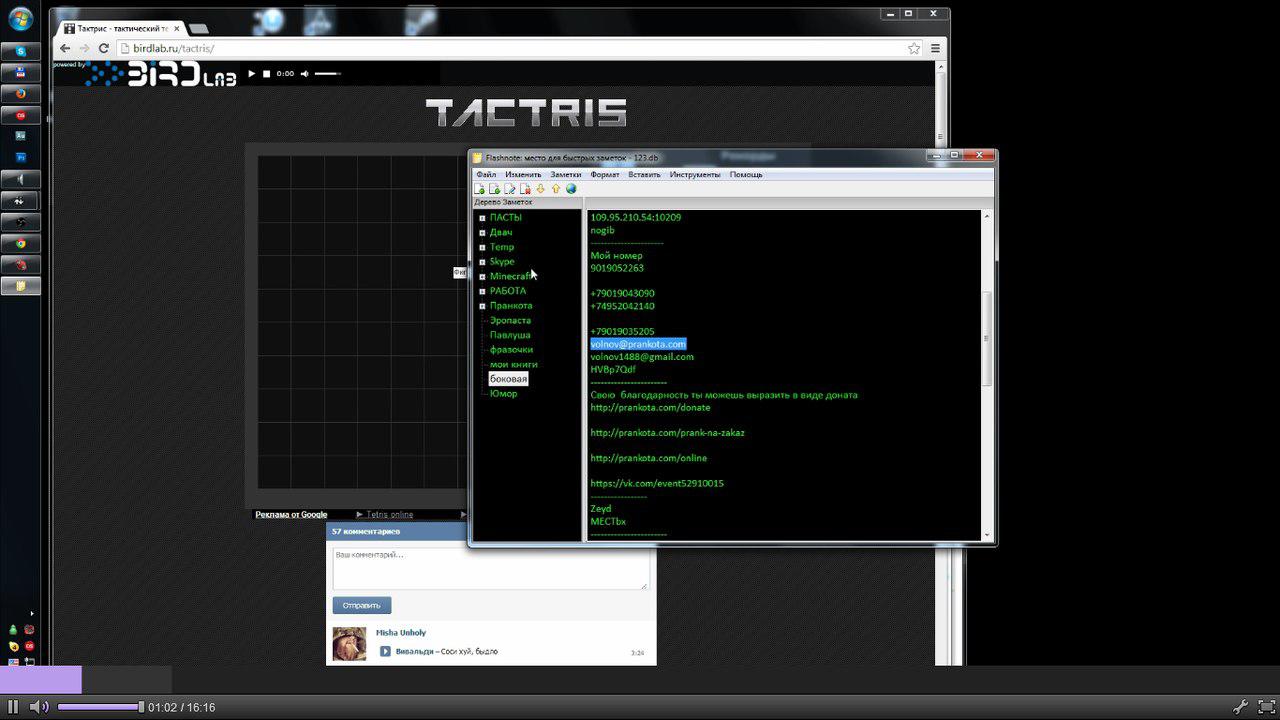Play the BirdLab page audio
1280x720 pixels.
252,74
